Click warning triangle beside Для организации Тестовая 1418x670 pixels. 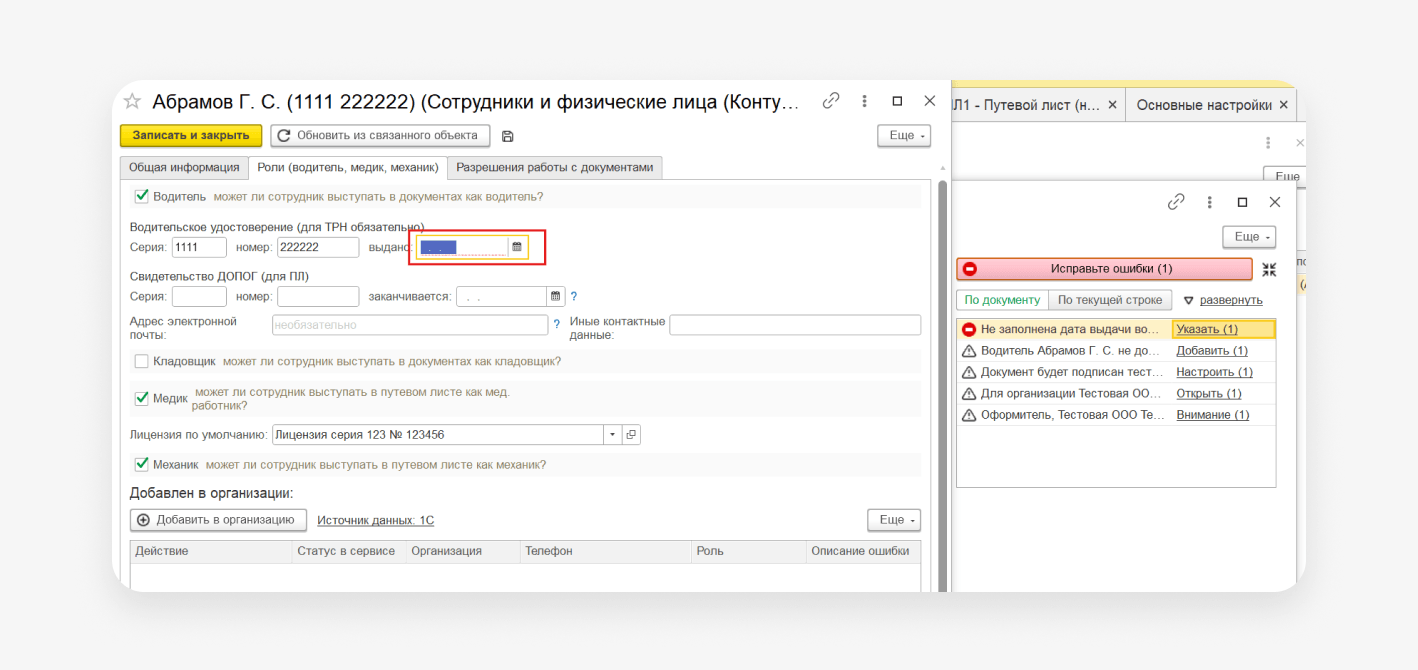pos(968,394)
